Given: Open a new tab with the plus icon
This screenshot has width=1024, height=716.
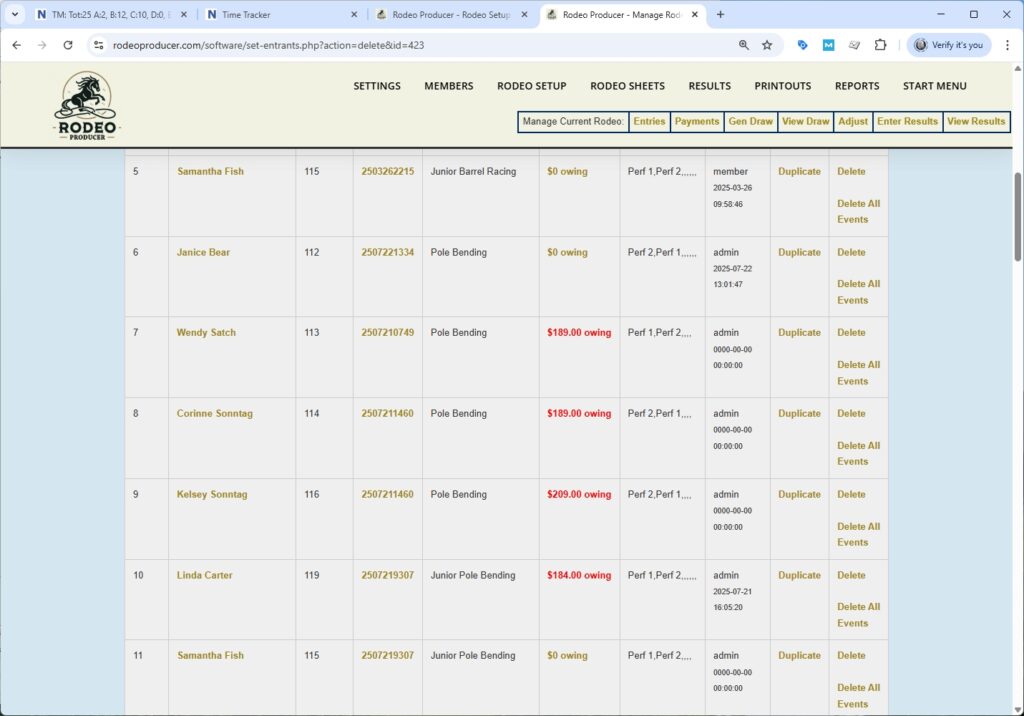Looking at the screenshot, I should pyautogui.click(x=720, y=15).
